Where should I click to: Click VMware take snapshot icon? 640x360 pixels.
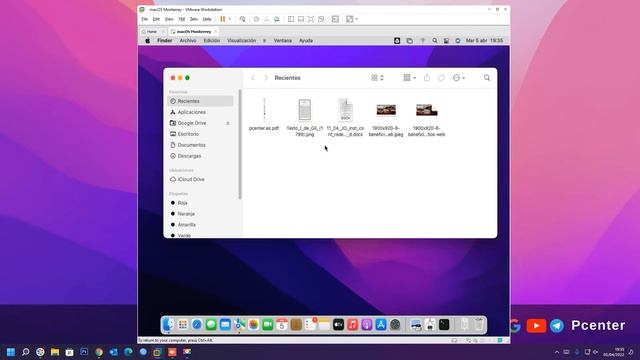(256, 19)
